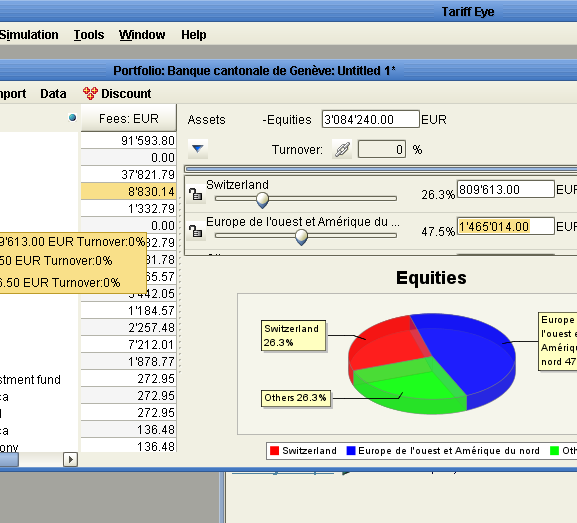The height and width of the screenshot is (523, 577).
Task: Select the 37'821.79 fee cell
Action: click(128, 174)
